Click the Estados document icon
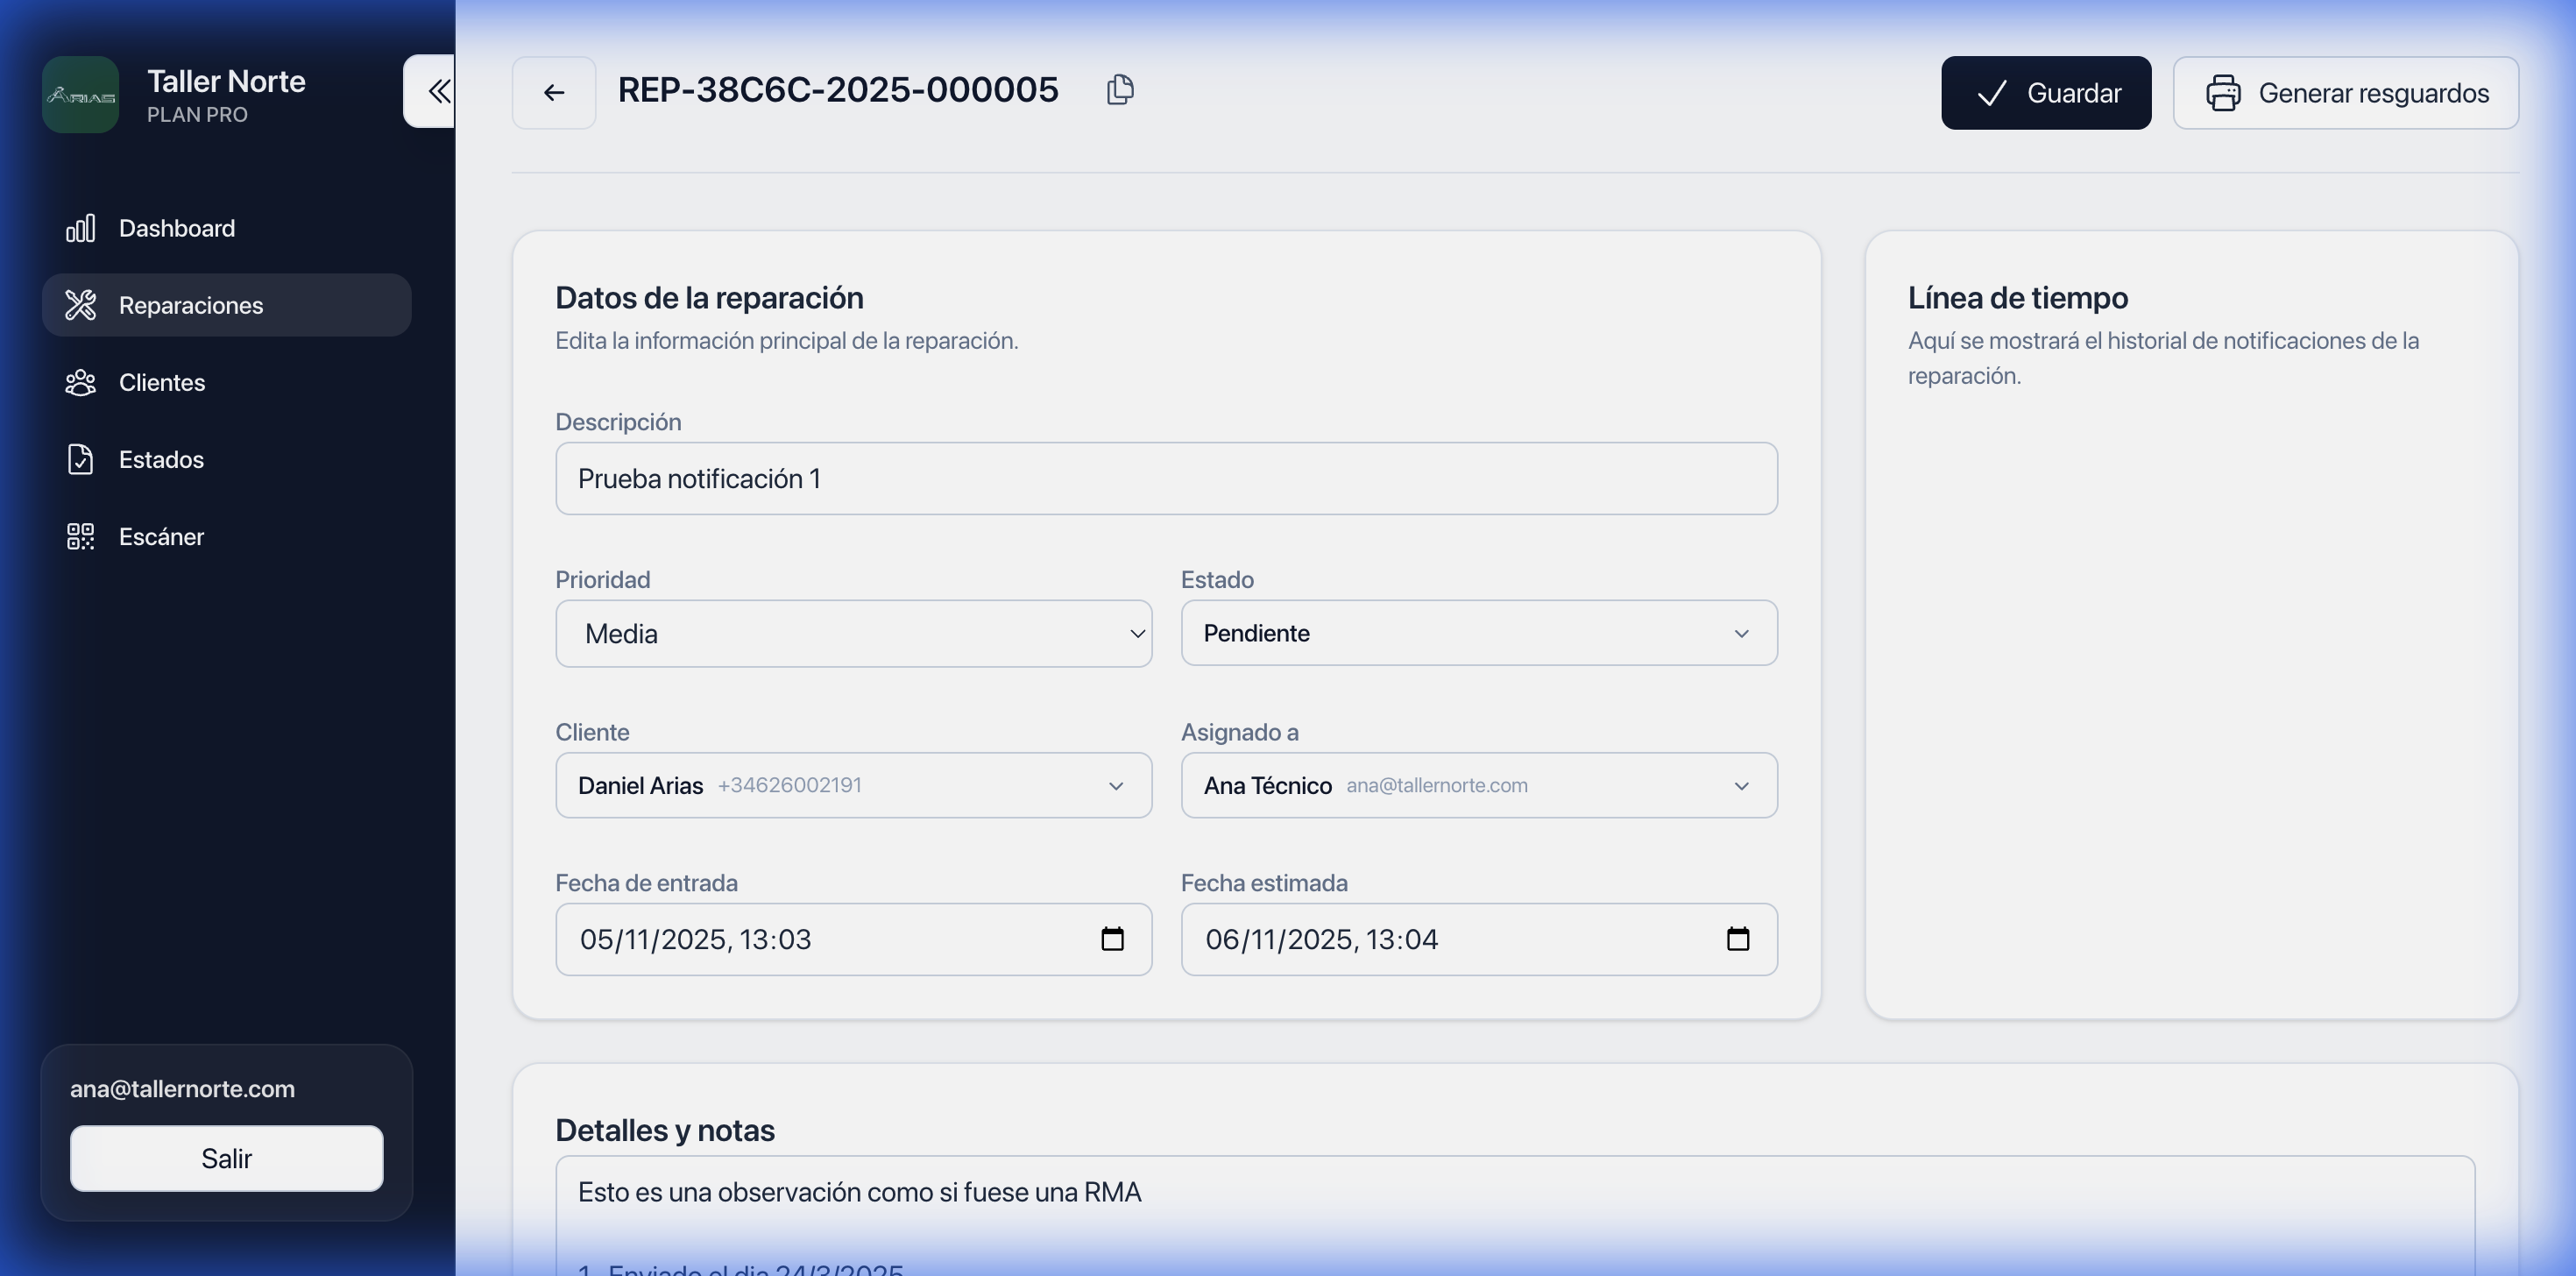The image size is (2576, 1276). tap(81, 459)
